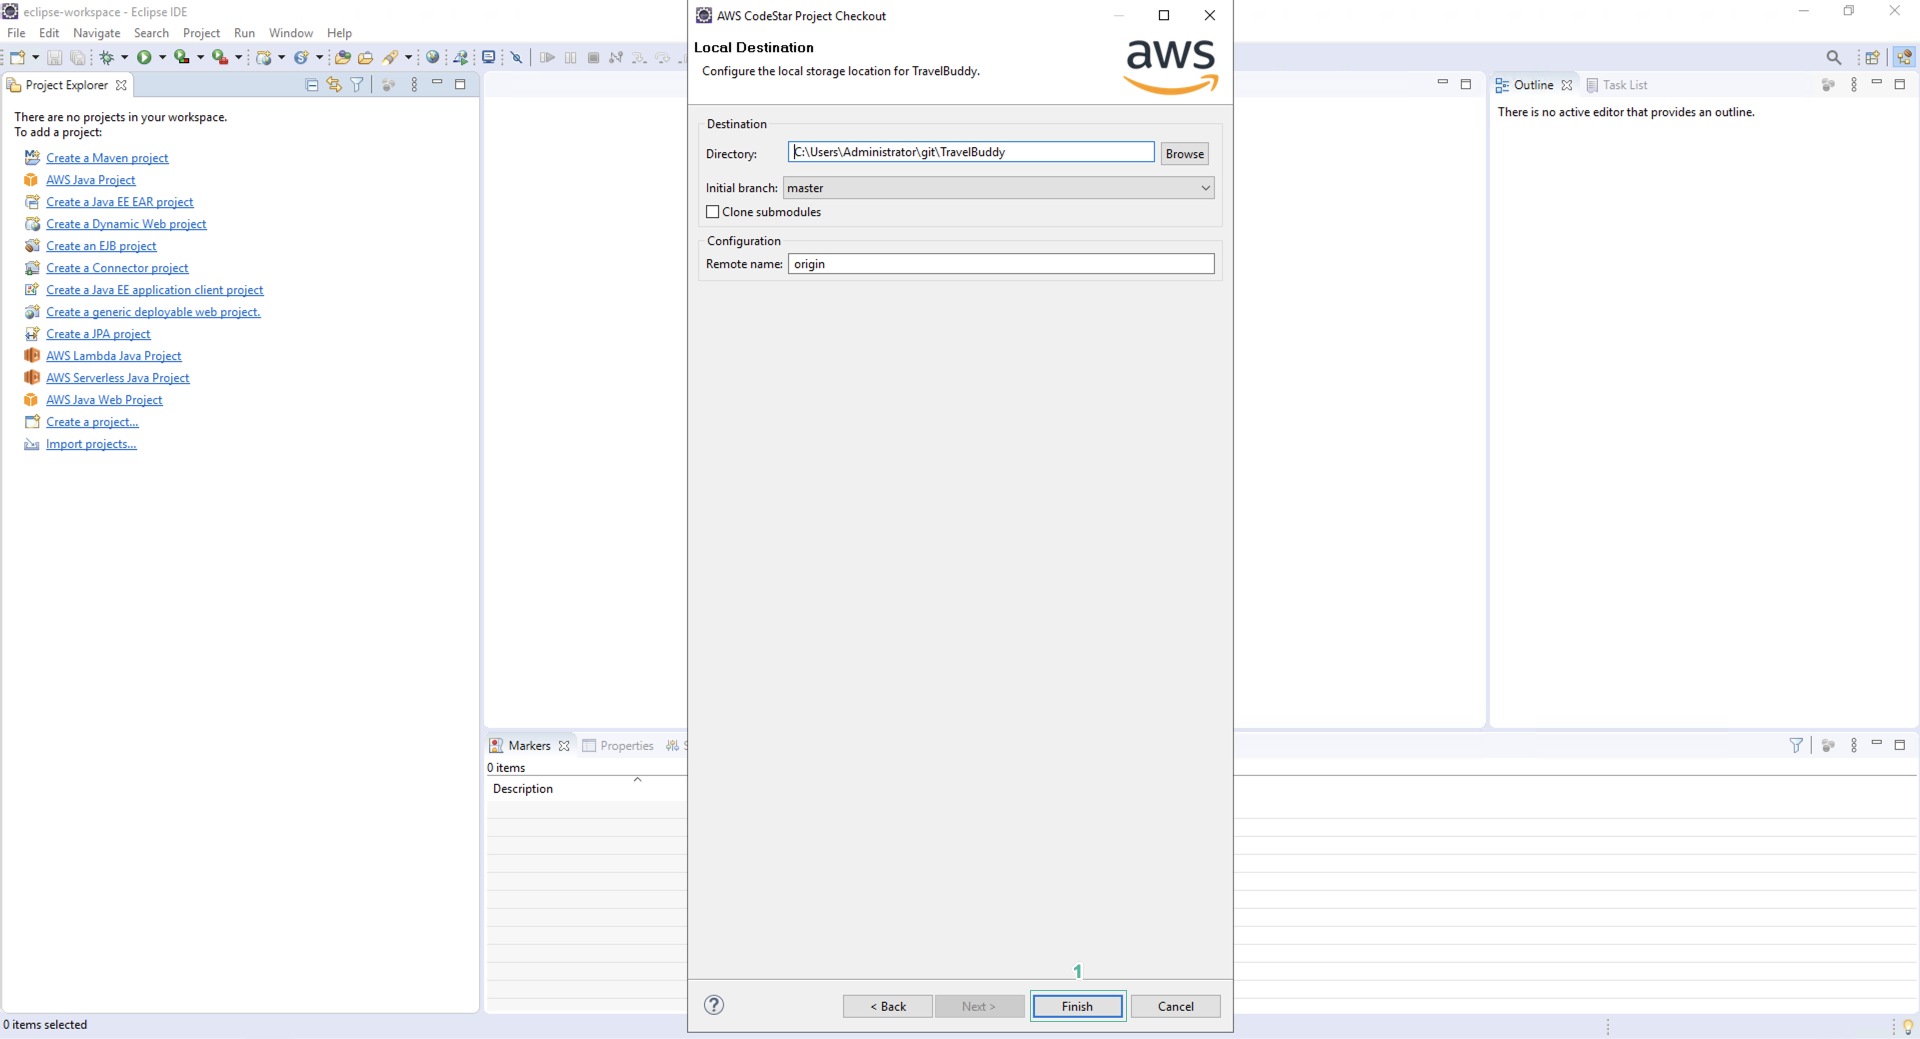Open the Project menu

click(x=201, y=33)
